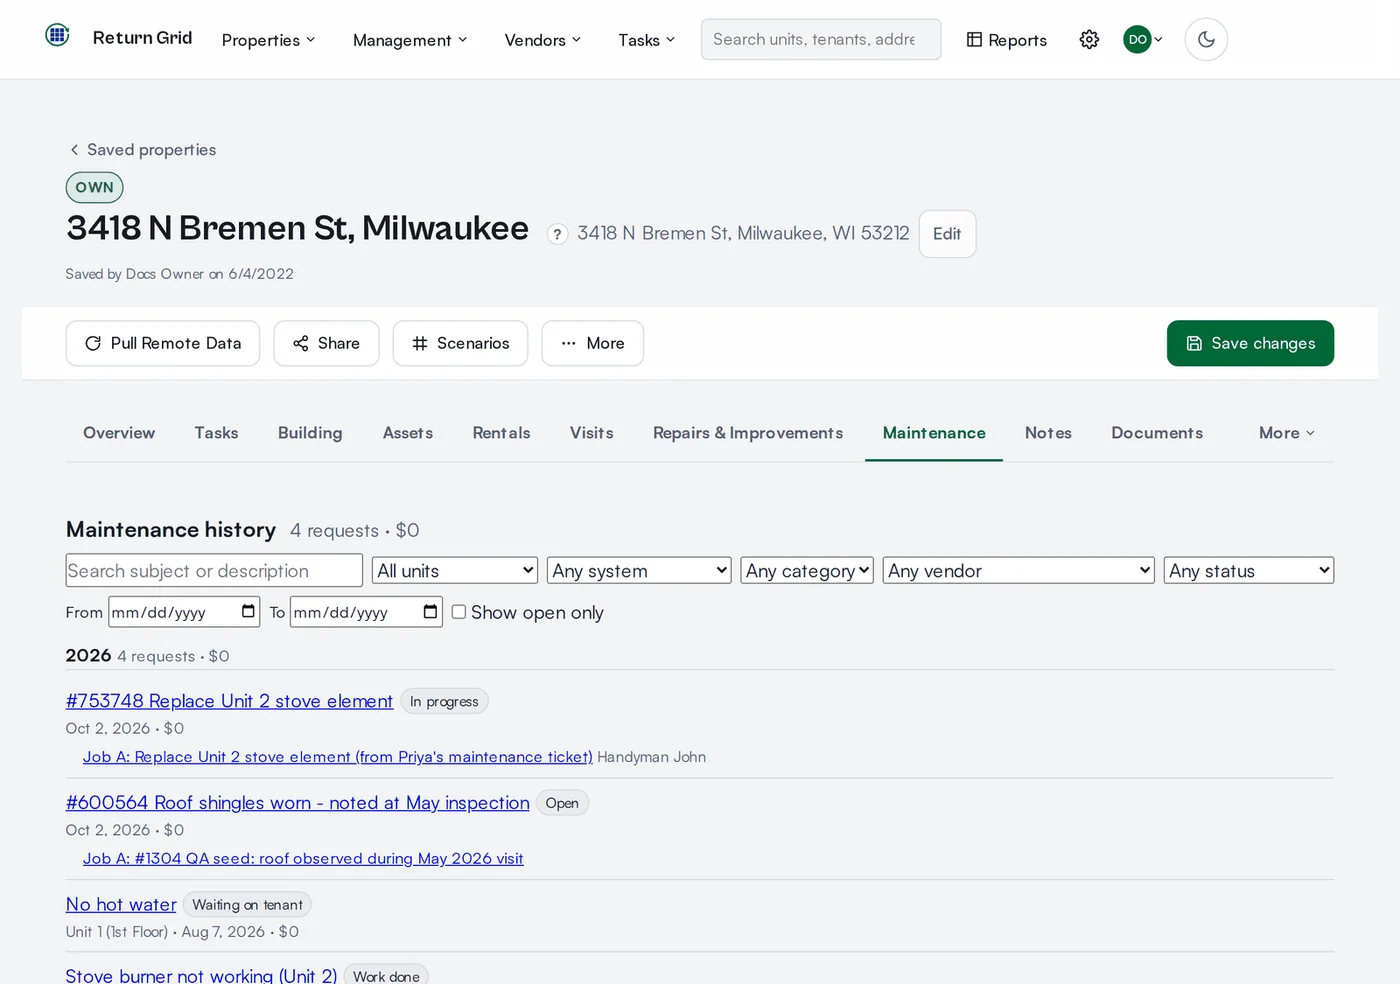
Task: Open Stove burner not working (Unit 2) request
Action: pyautogui.click(x=201, y=975)
